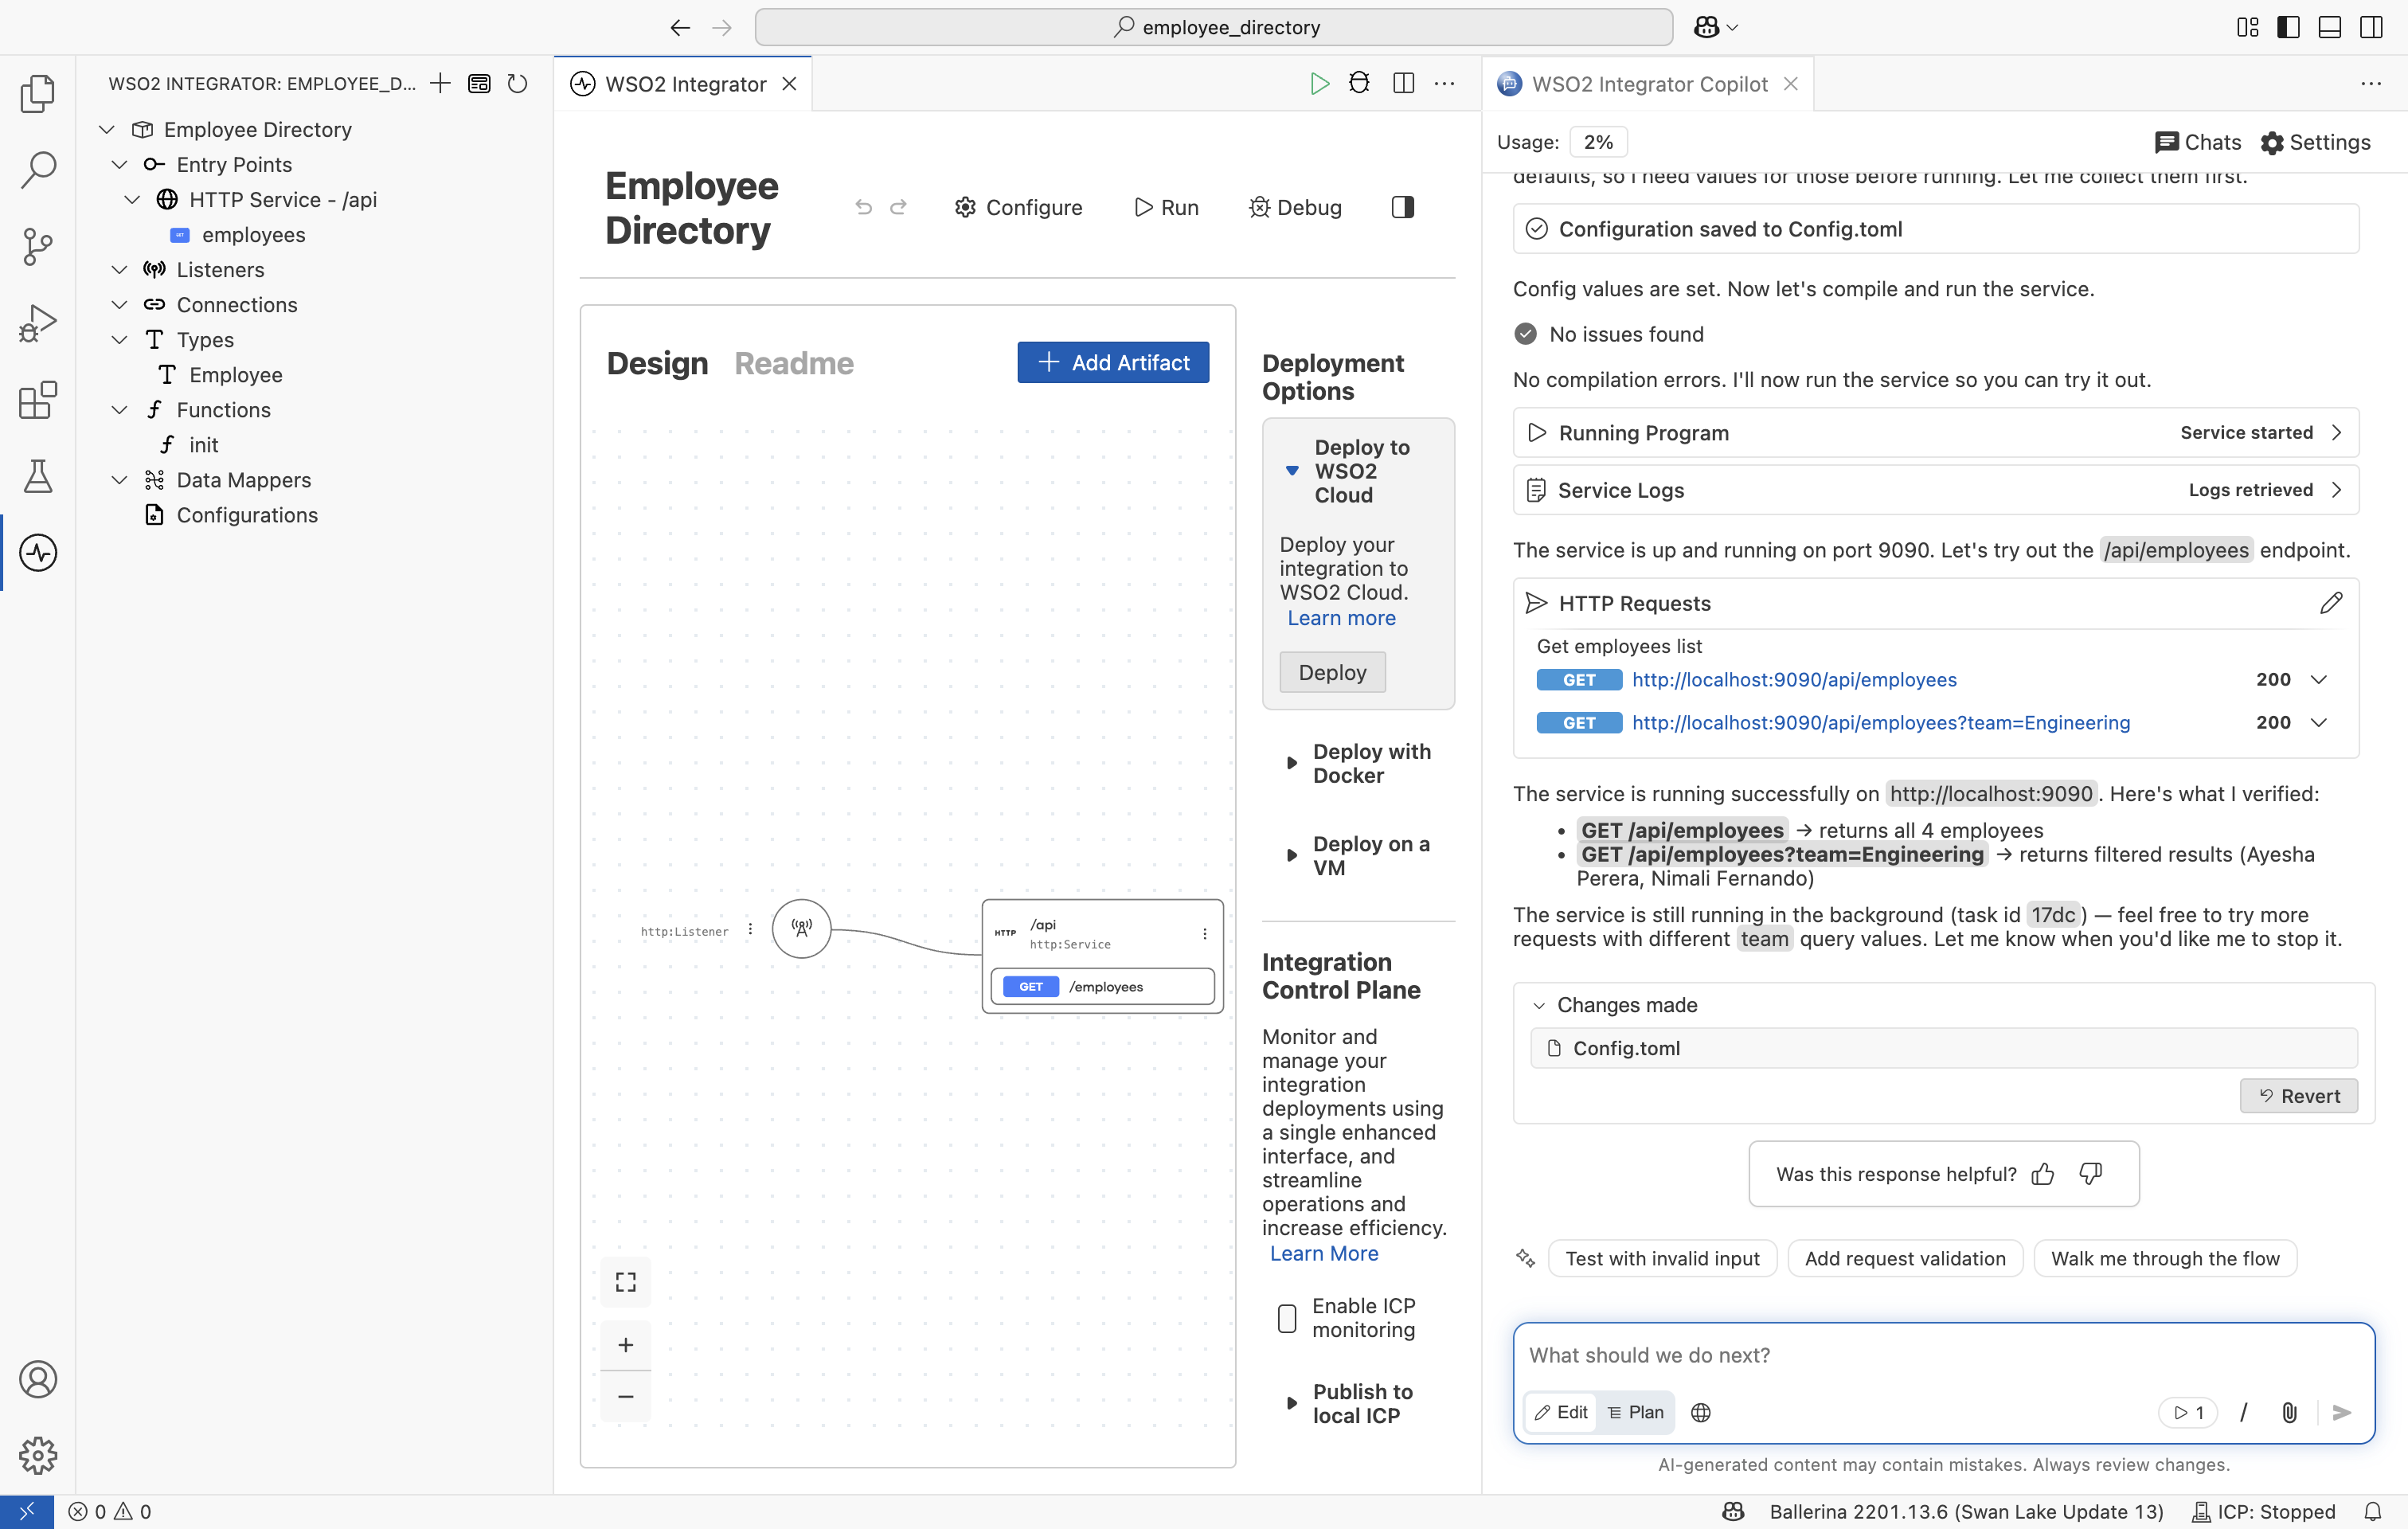Switch to the Readme tab
The image size is (2408, 1529).
(793, 363)
